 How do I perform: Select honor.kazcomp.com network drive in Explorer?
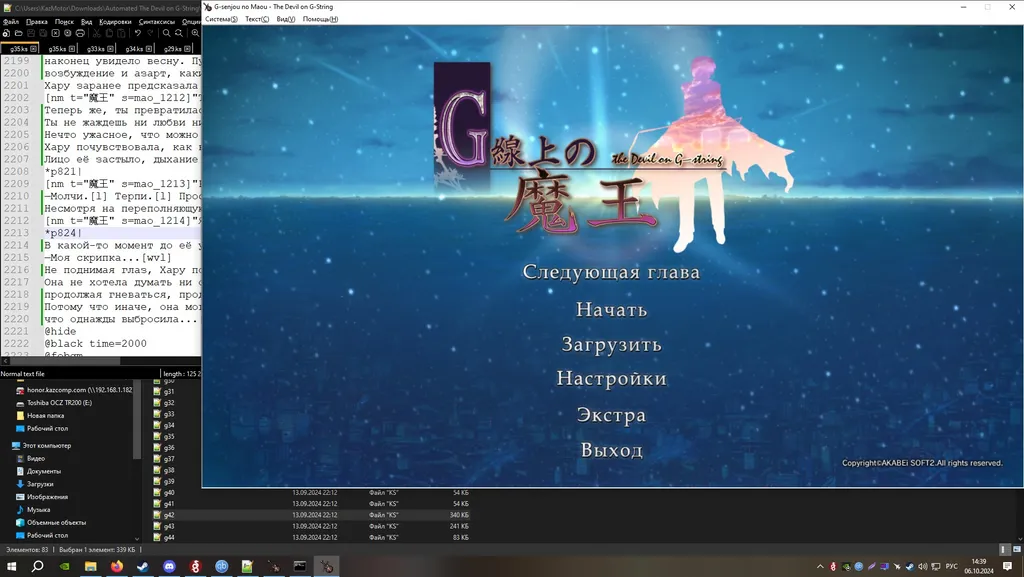coord(74,390)
